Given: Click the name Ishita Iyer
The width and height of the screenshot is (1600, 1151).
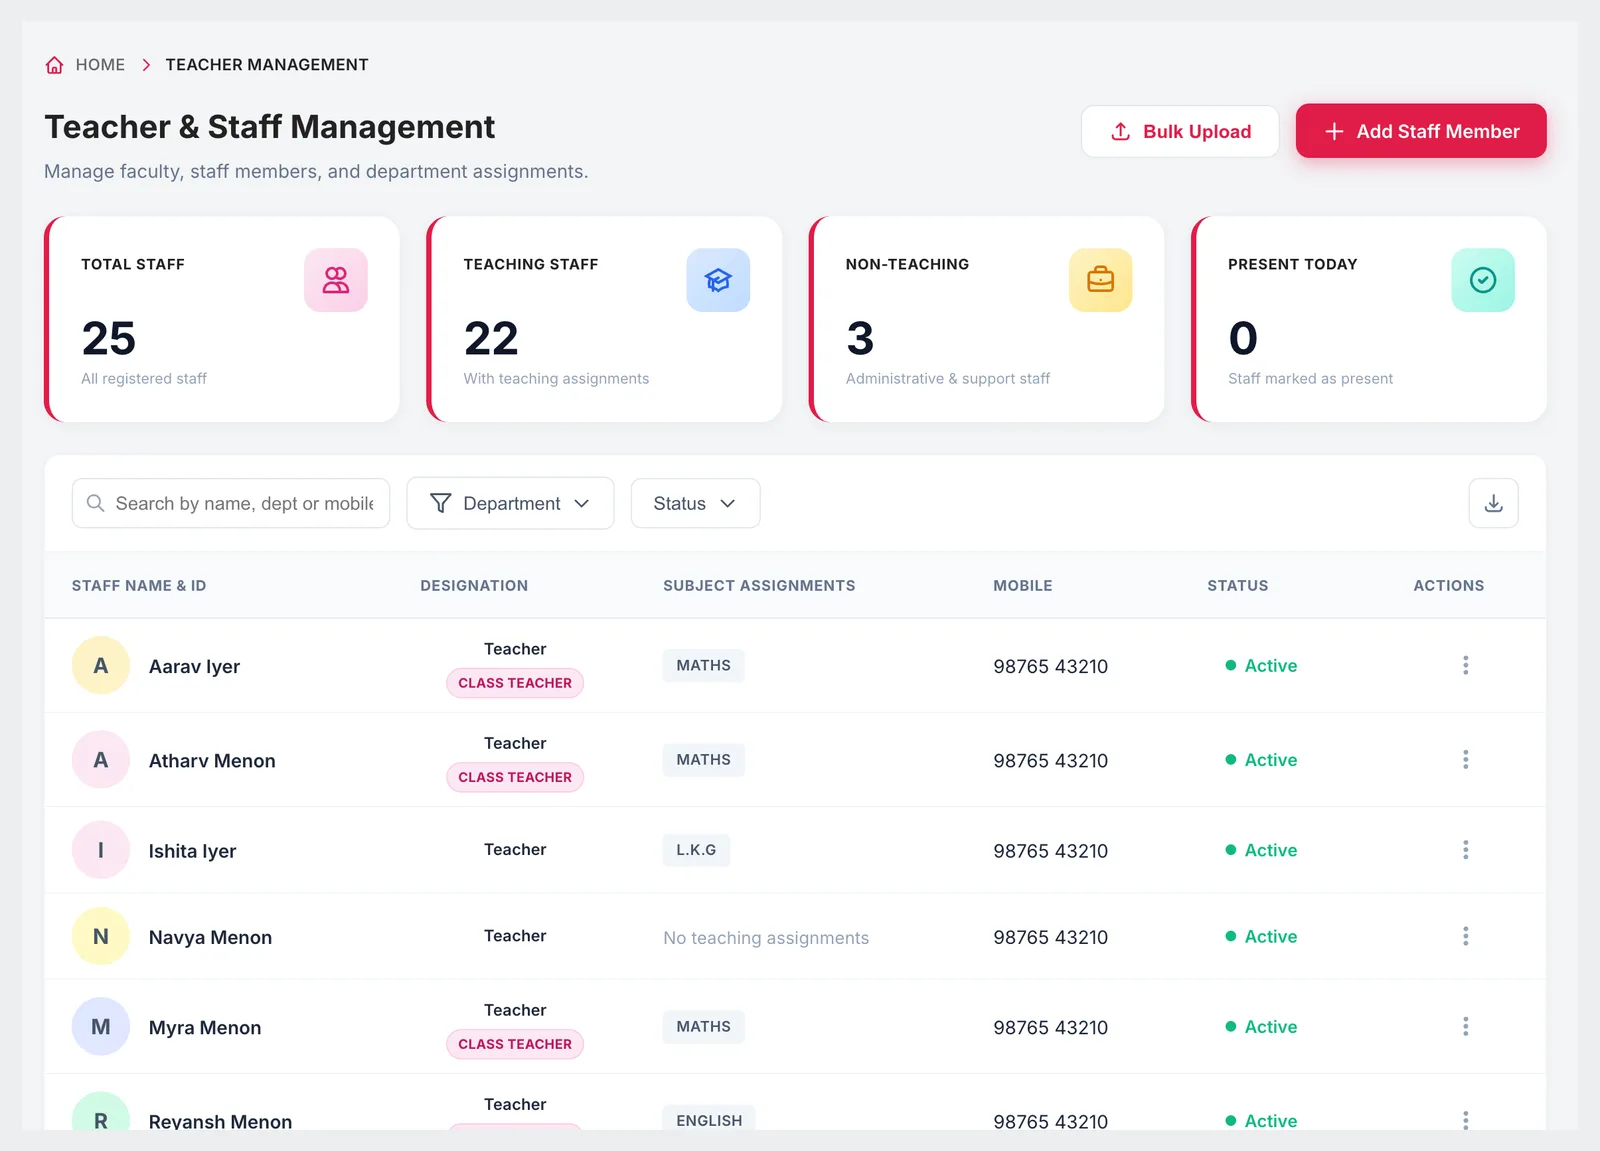Looking at the screenshot, I should coord(193,851).
